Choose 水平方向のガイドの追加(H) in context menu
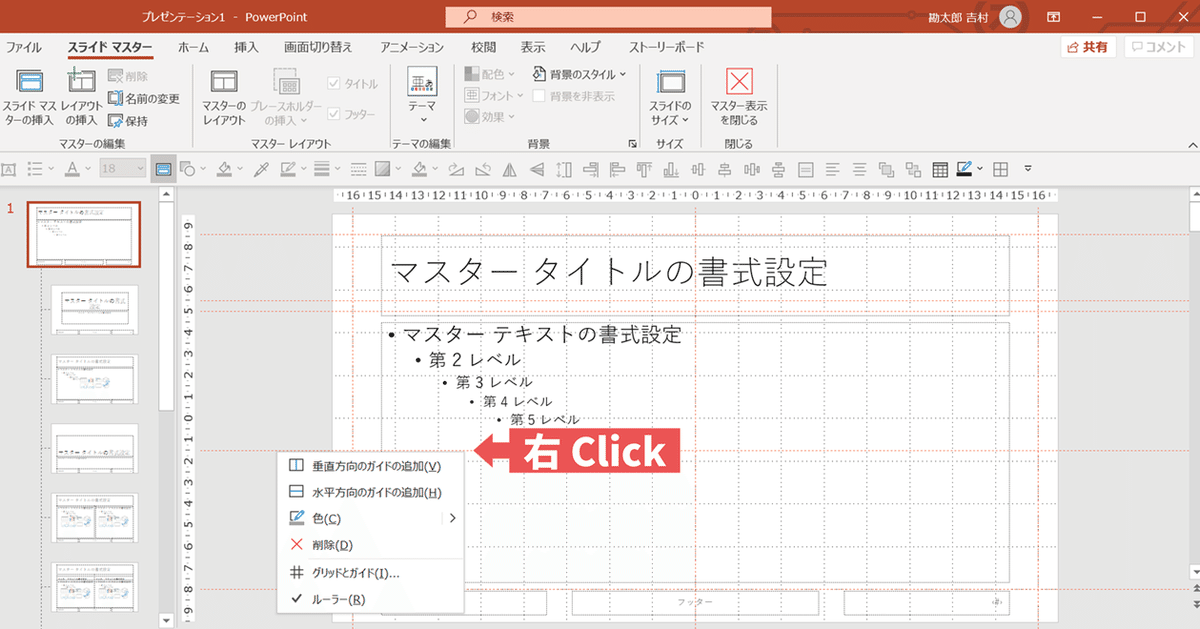The height and width of the screenshot is (629, 1200). click(369, 492)
